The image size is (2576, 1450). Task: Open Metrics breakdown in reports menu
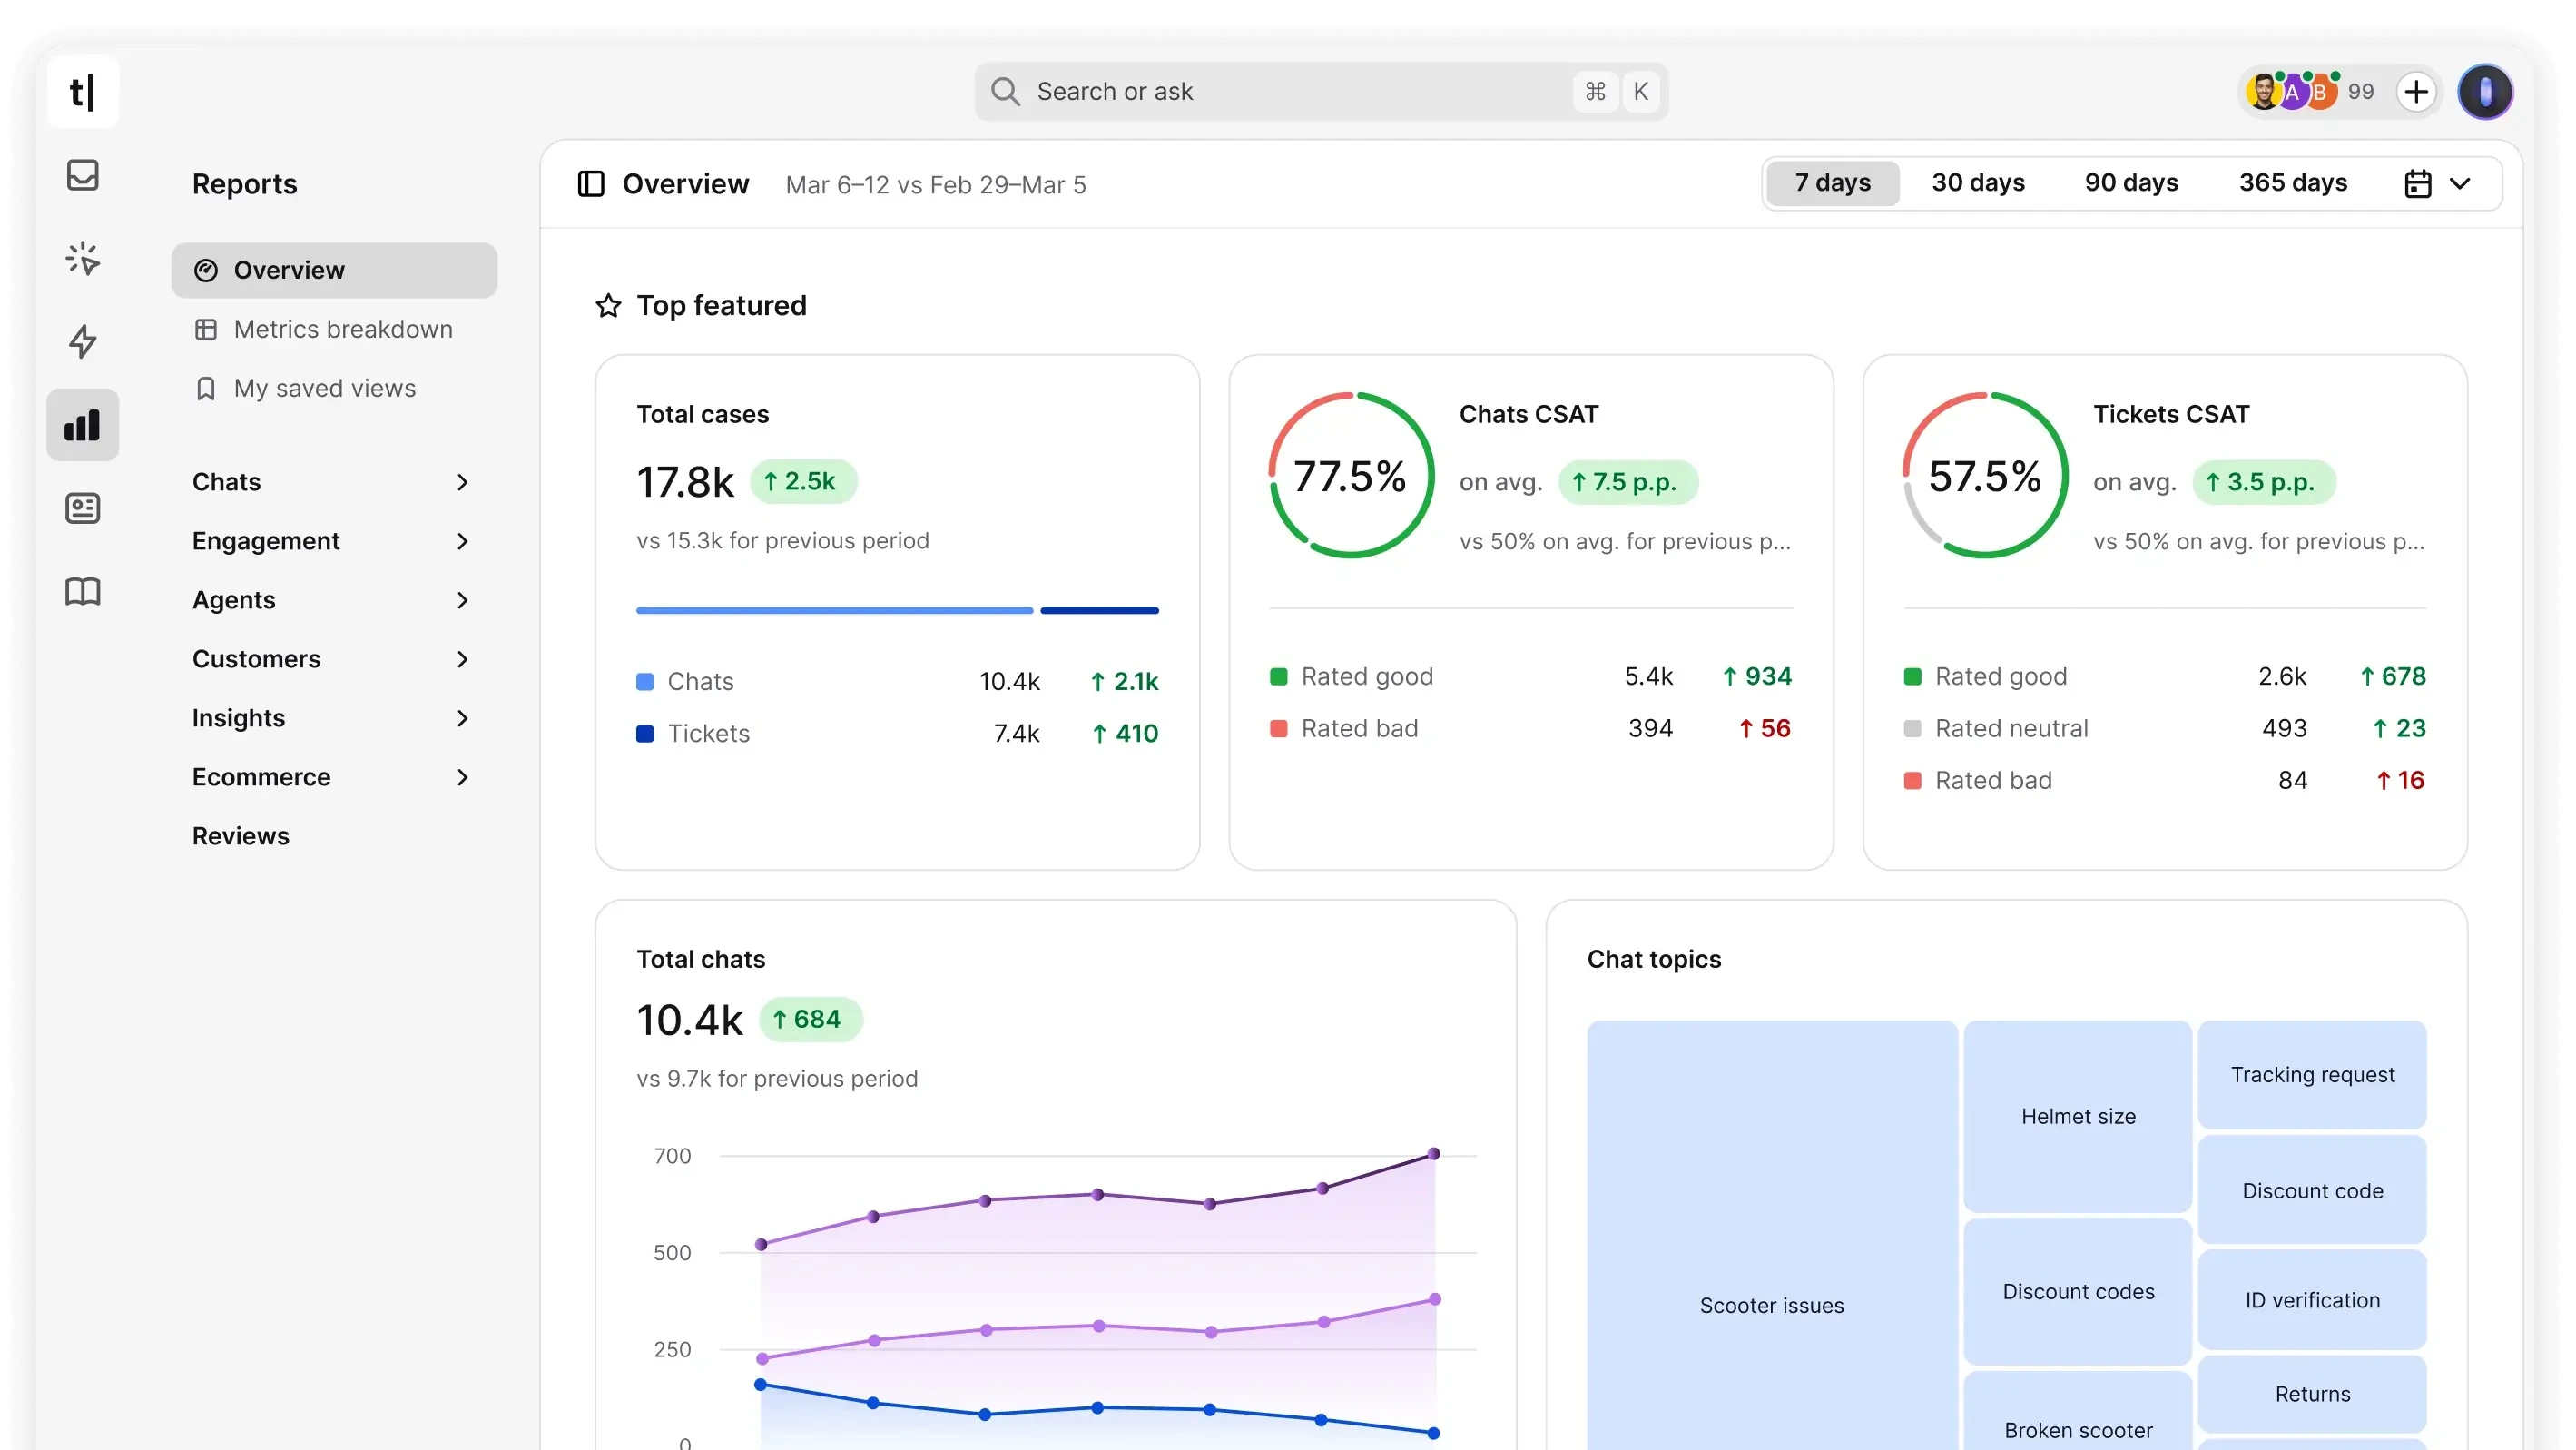[342, 329]
